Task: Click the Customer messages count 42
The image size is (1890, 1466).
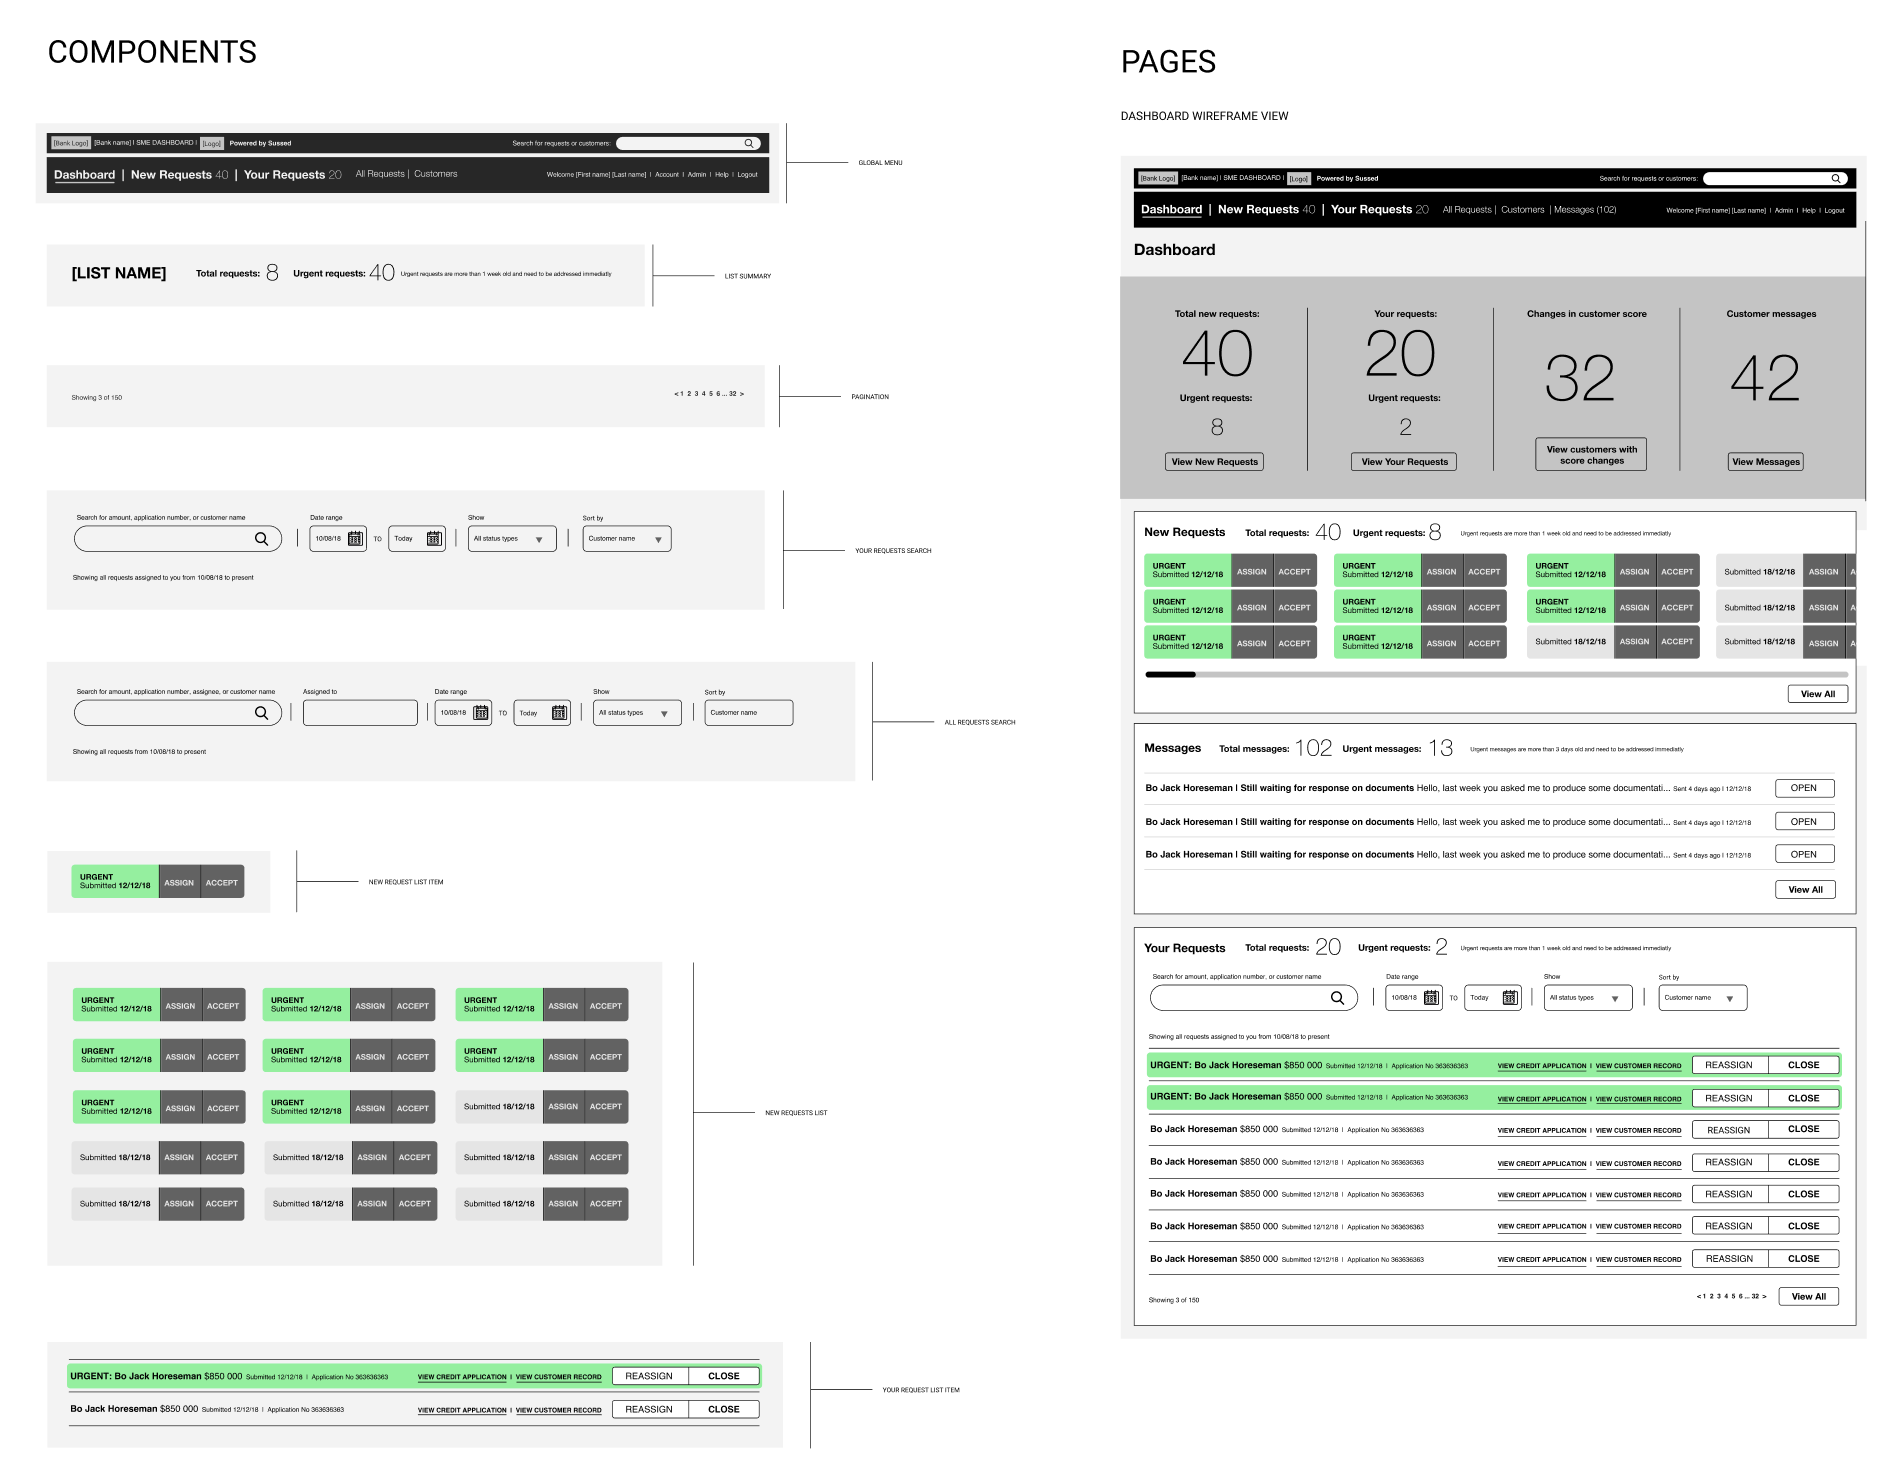Action: (x=1765, y=378)
